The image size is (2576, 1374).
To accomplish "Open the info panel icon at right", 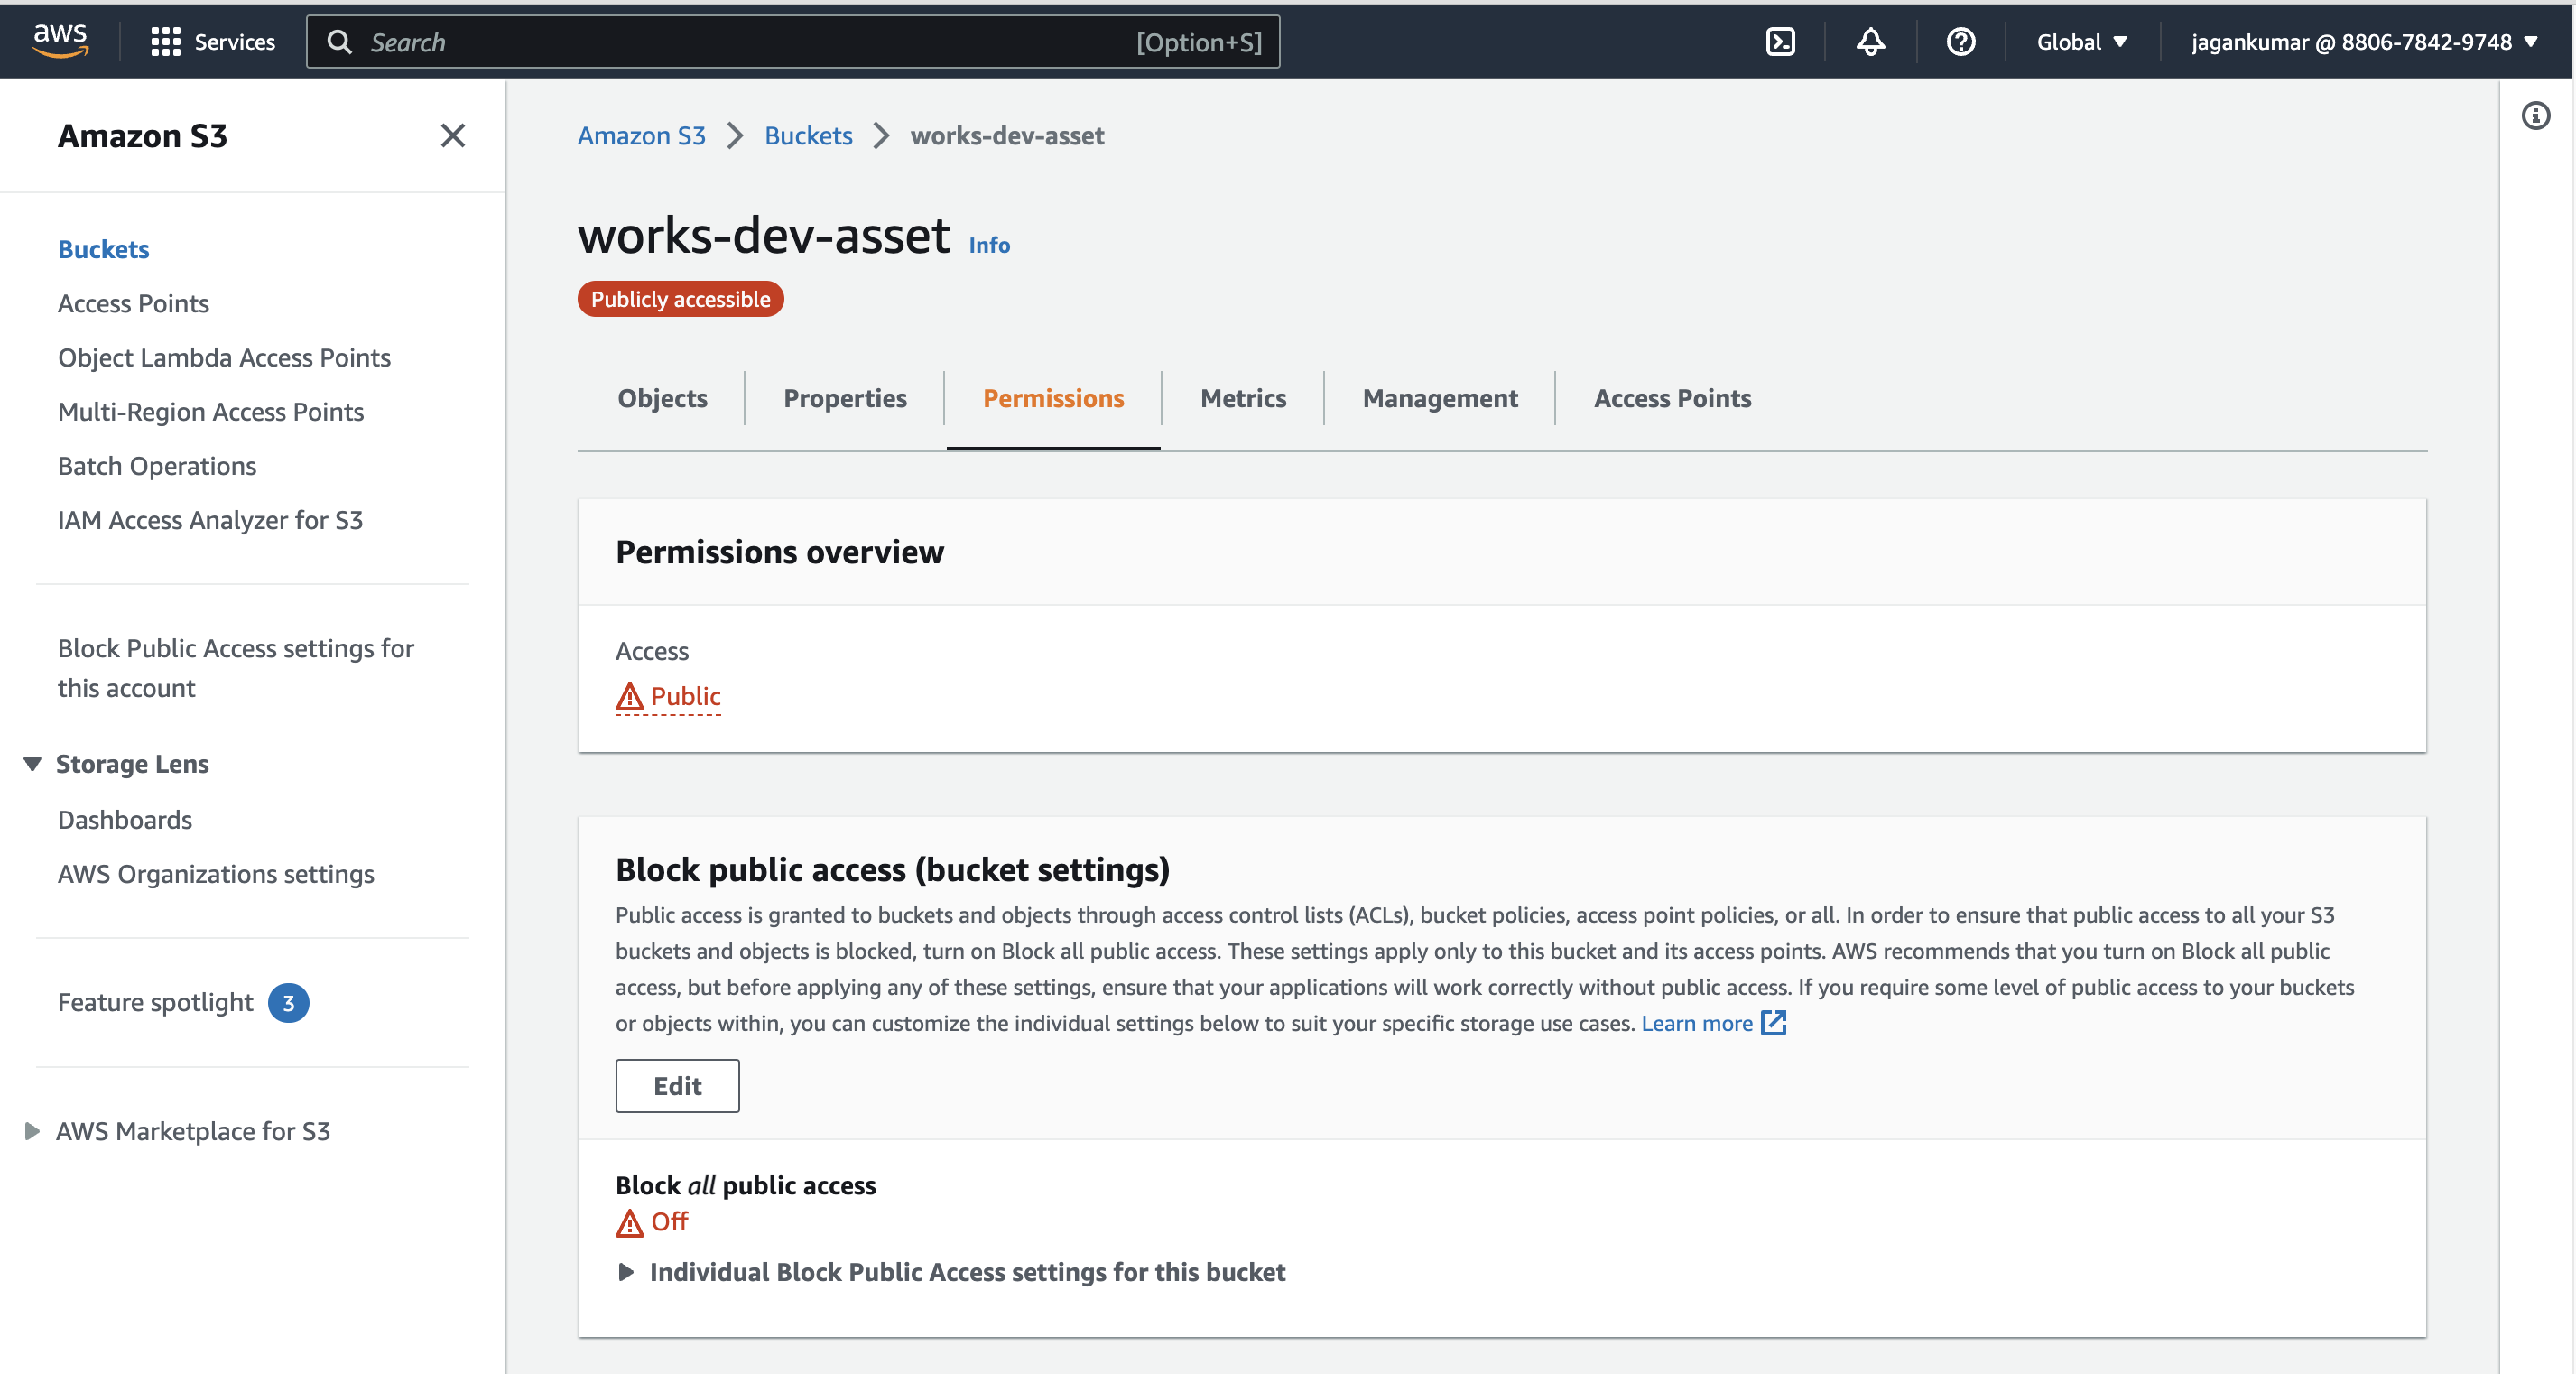I will pyautogui.click(x=2535, y=116).
